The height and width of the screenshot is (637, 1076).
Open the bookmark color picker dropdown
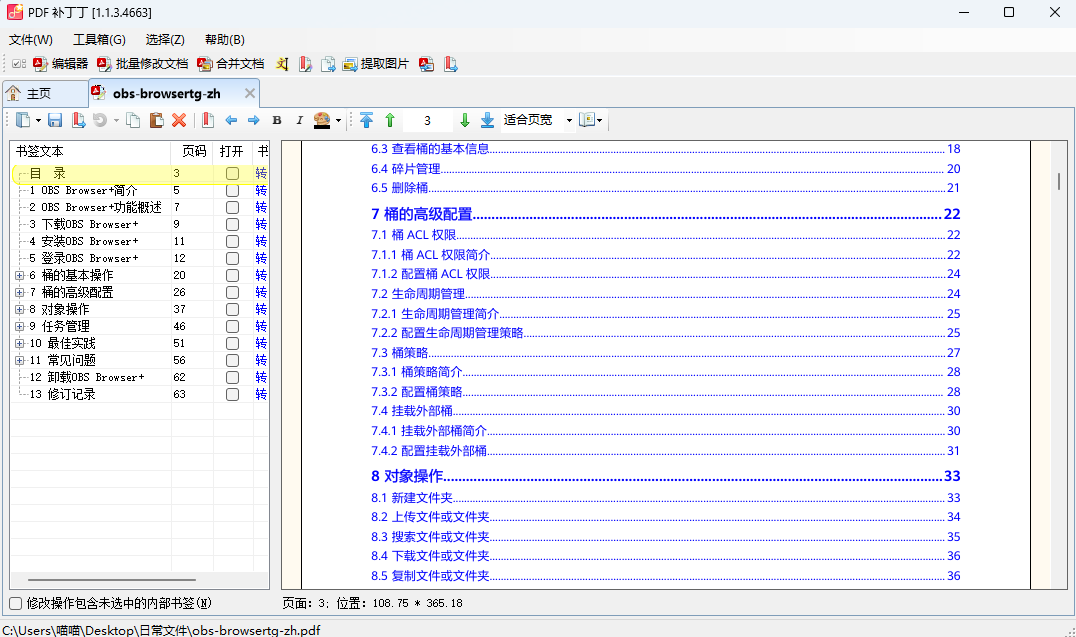pyautogui.click(x=337, y=120)
